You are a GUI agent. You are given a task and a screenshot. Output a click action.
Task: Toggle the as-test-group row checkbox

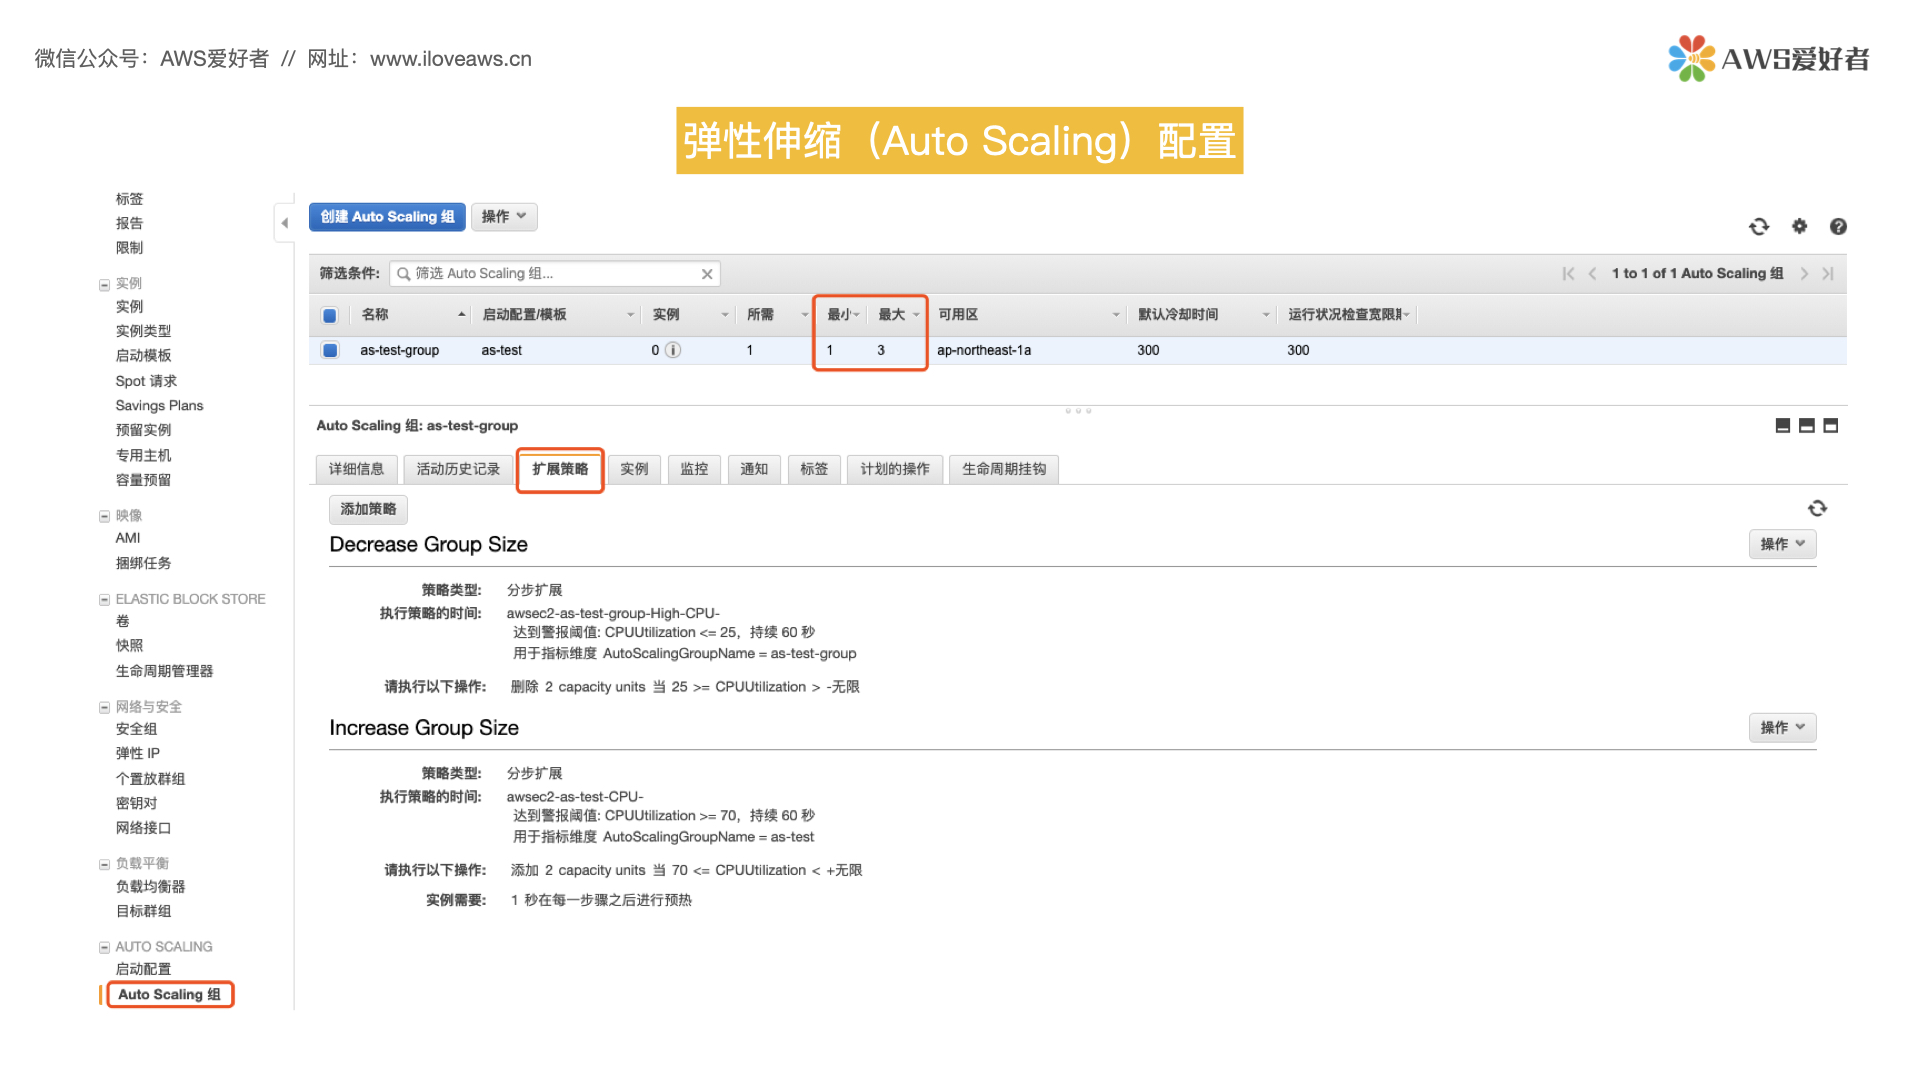tap(329, 350)
